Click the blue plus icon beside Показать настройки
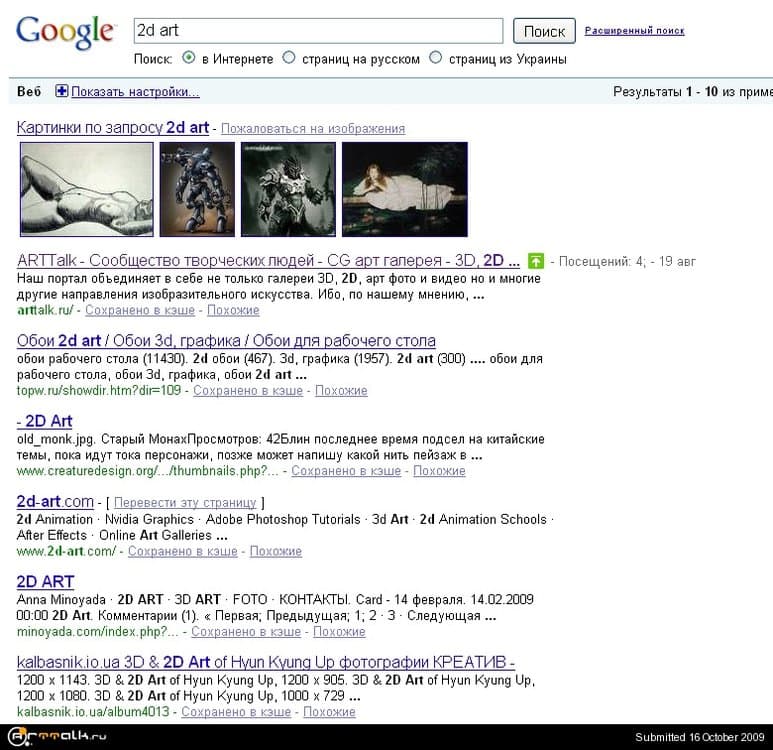 [62, 91]
